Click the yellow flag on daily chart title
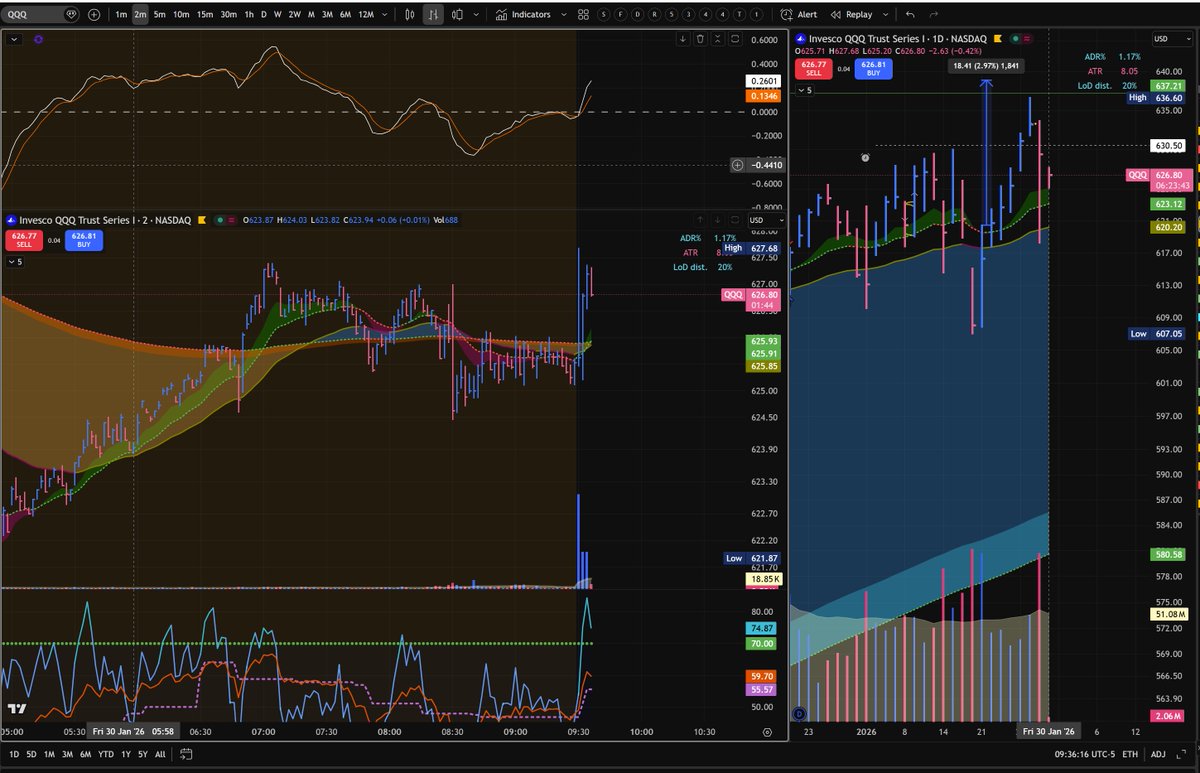1200x773 pixels. pos(996,39)
